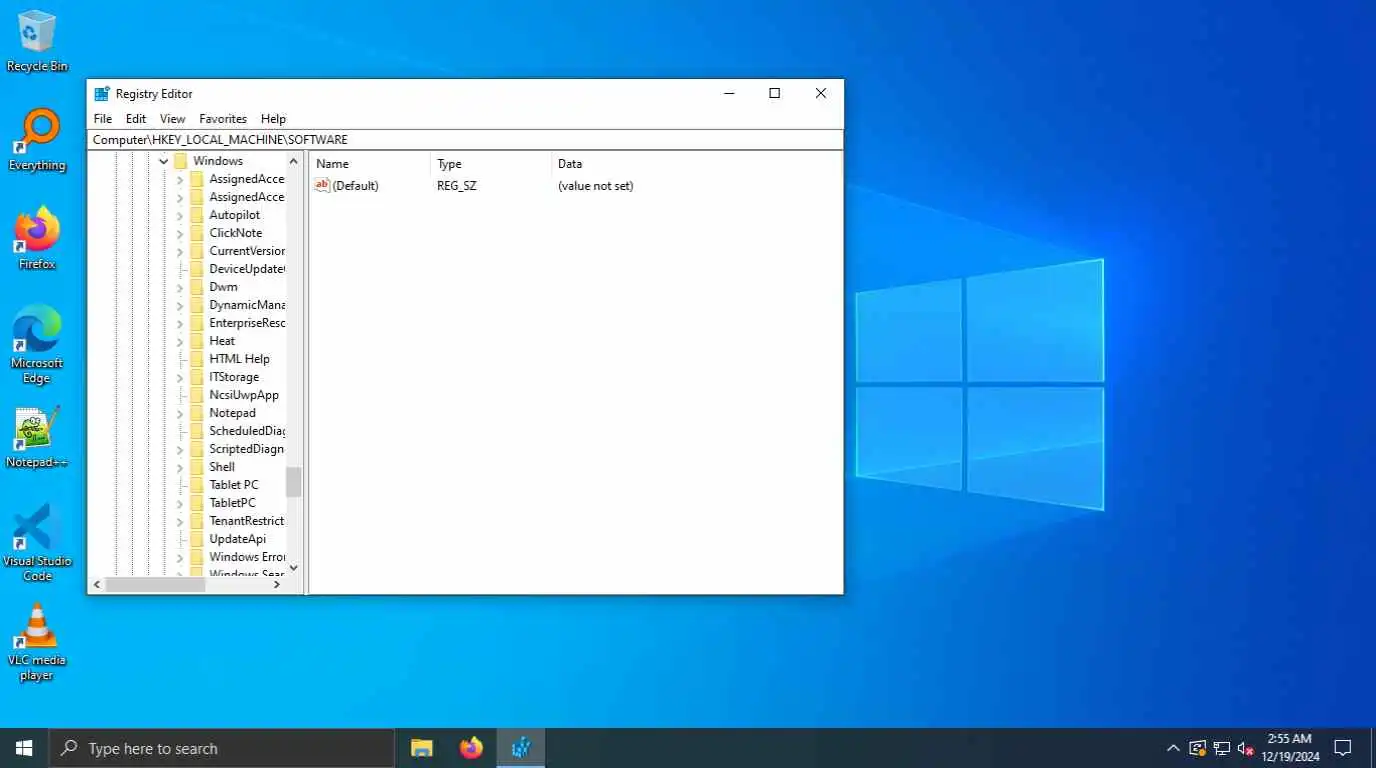This screenshot has height=768, width=1376.
Task: Click the muted volume tray icon
Action: (1246, 748)
